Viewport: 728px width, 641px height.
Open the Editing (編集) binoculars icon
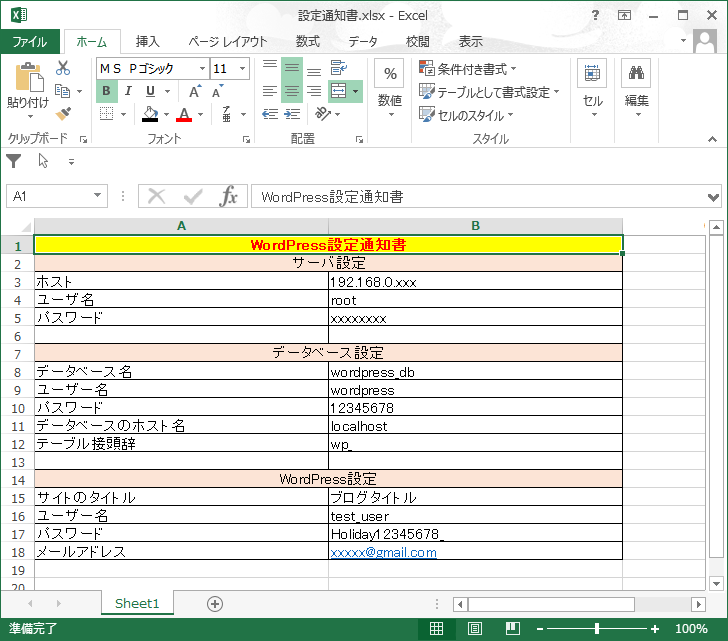point(636,73)
